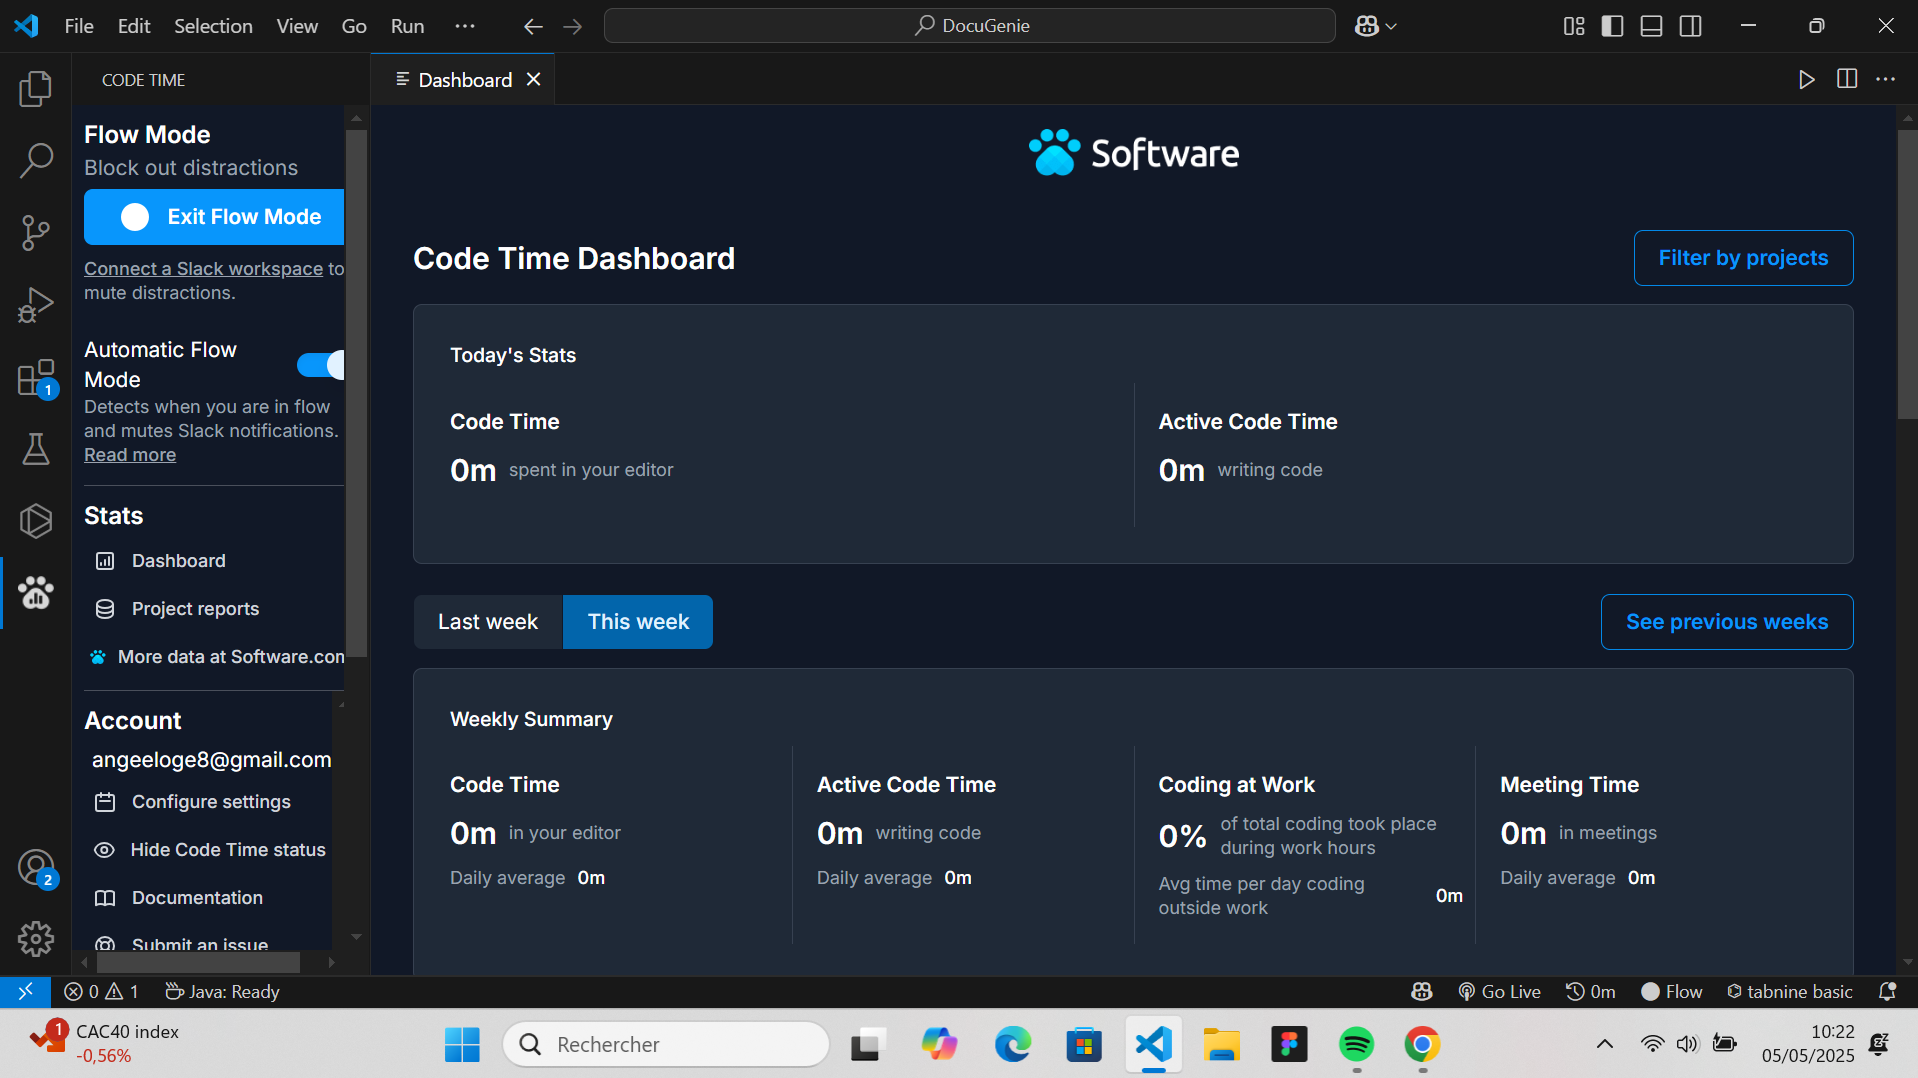
Task: Click the Exit Flow Mode button
Action: (x=214, y=217)
